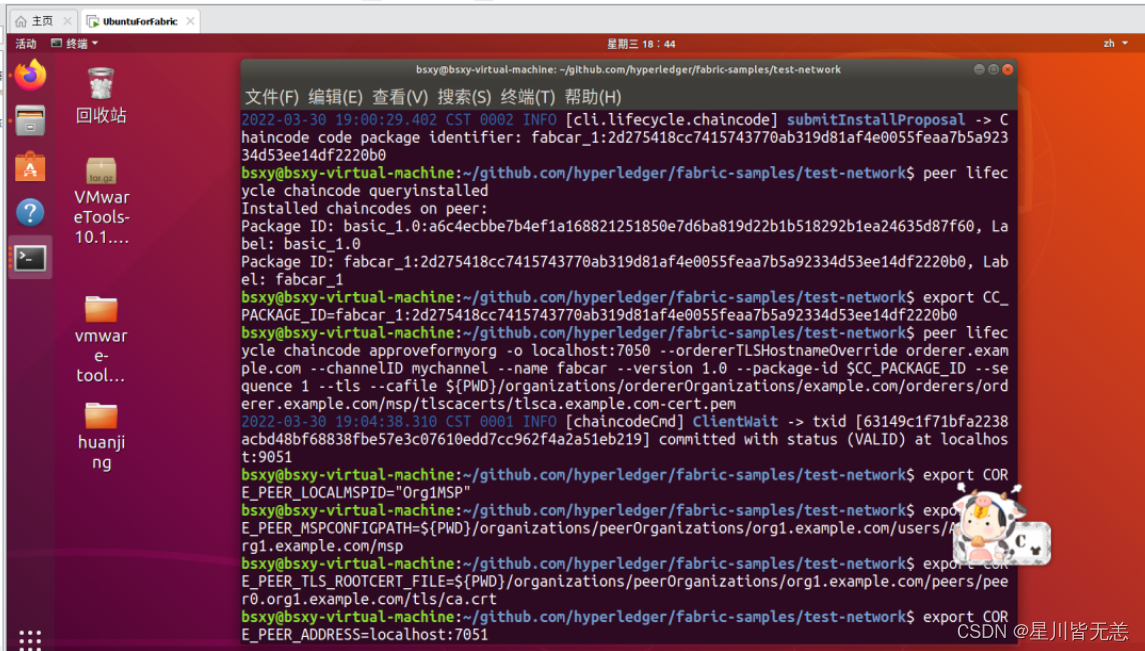Click the 活动 Activities button
The width and height of the screenshot is (1145, 651).
click(x=26, y=44)
